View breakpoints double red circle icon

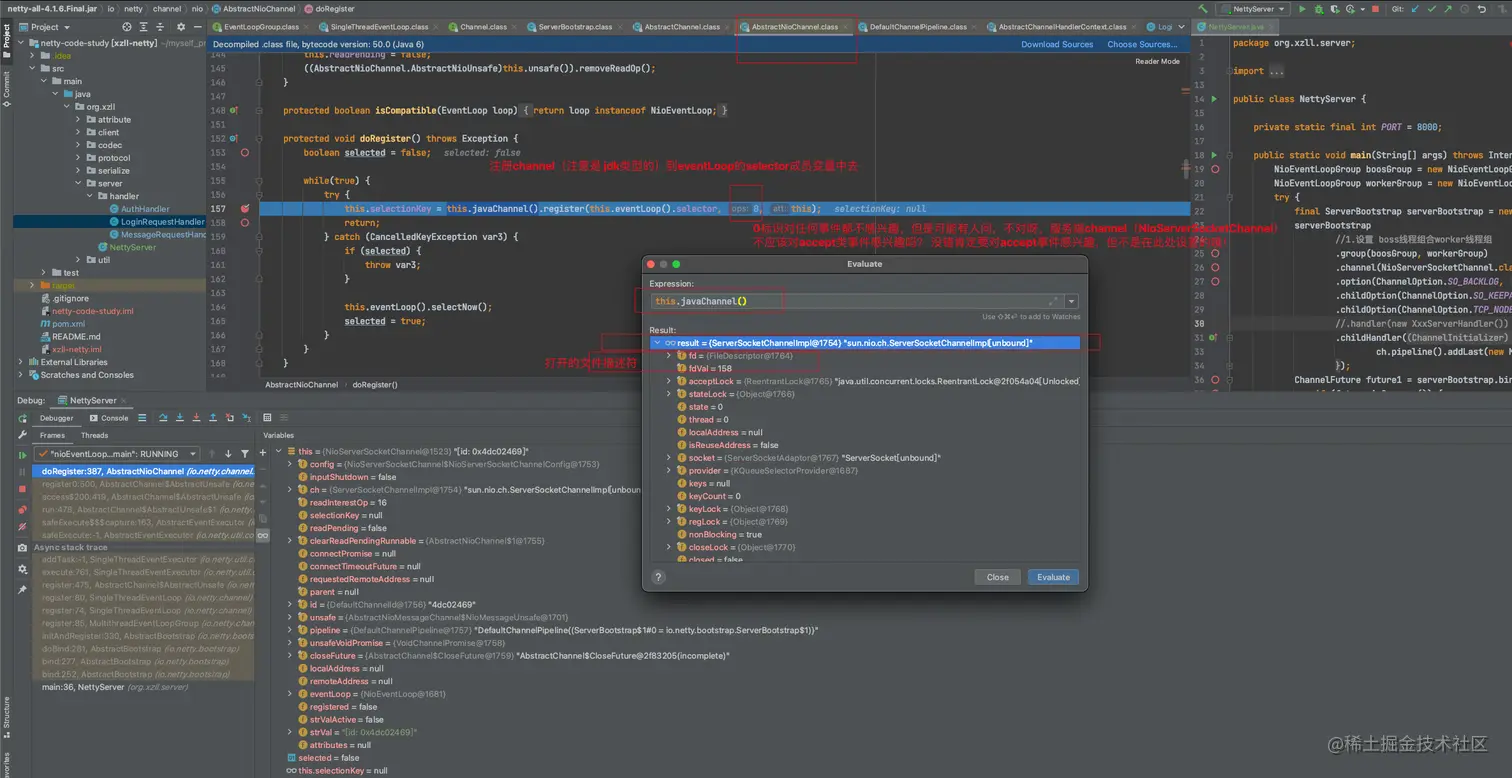[22, 510]
